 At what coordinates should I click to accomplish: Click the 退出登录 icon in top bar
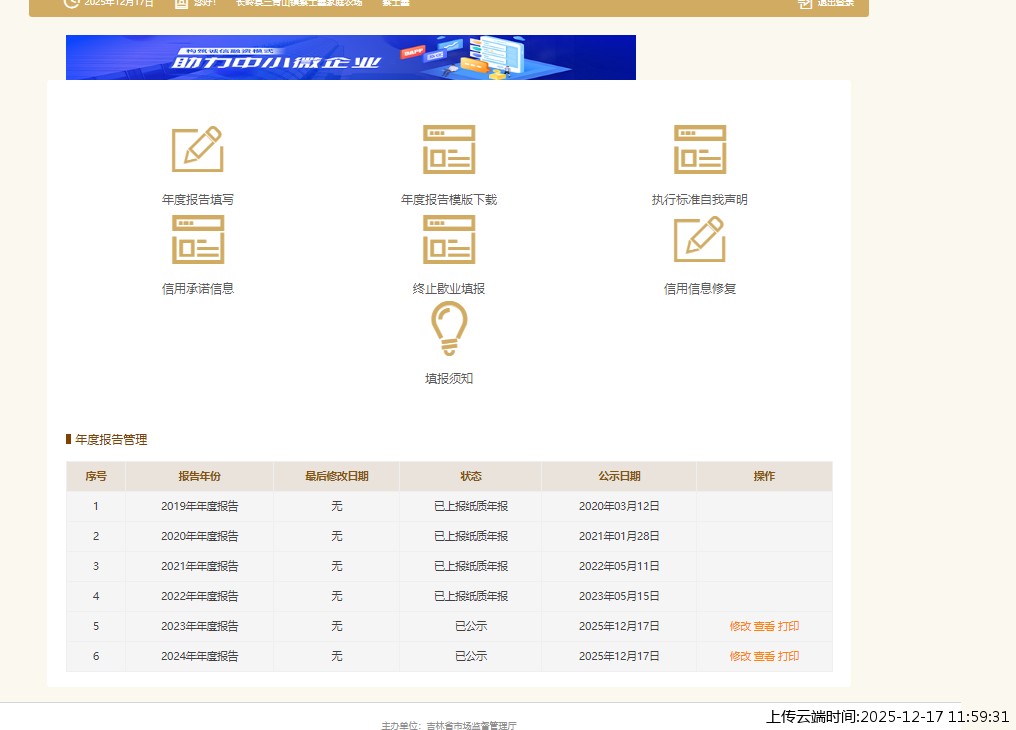click(x=806, y=3)
